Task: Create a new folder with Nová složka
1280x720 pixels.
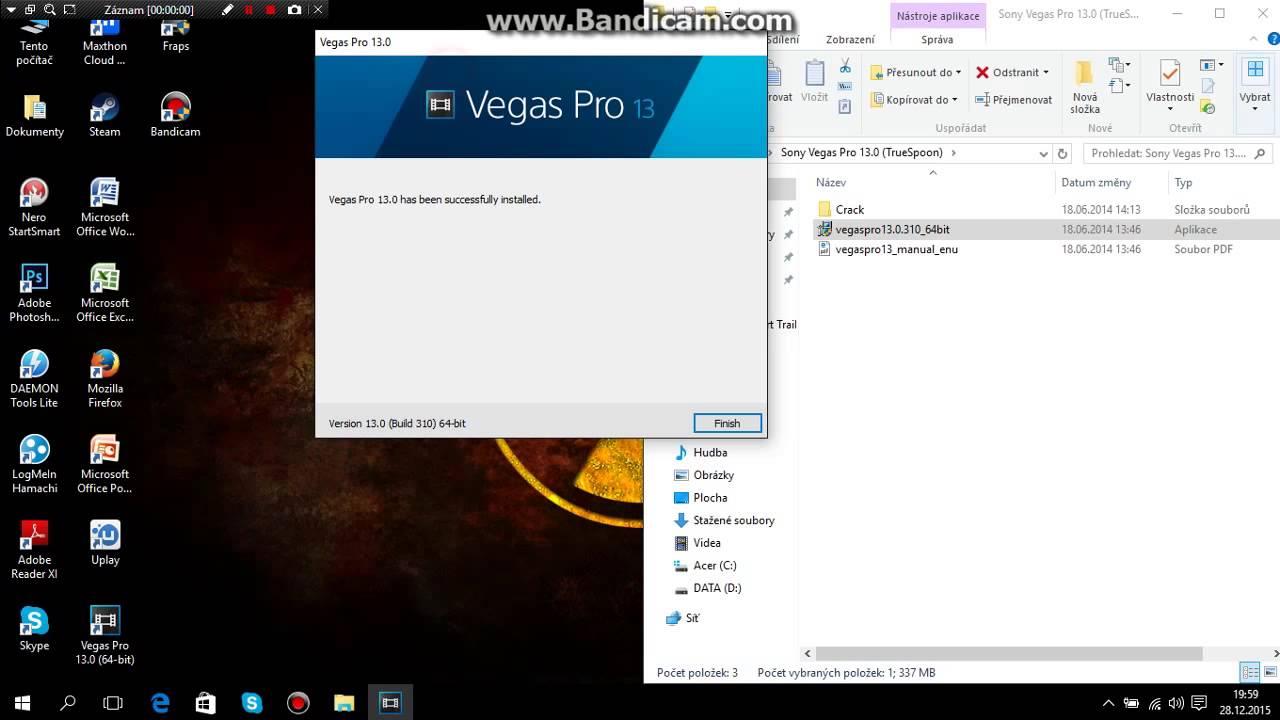Action: click(x=1085, y=87)
